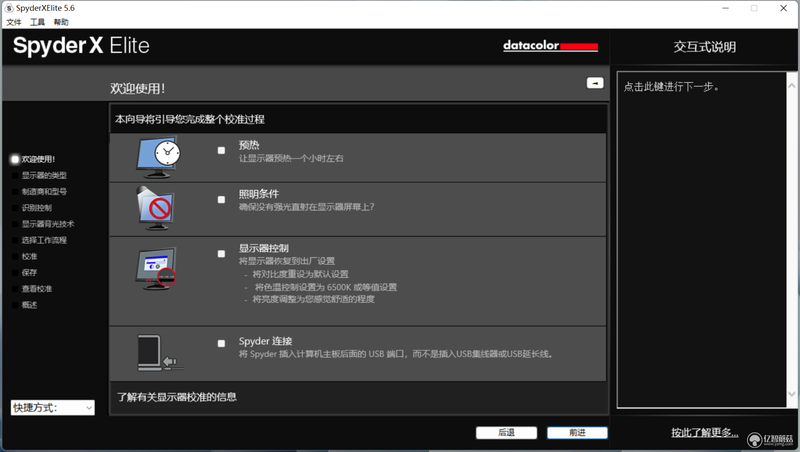The image size is (800, 452).
Task: Click the 照明条件 heading text
Action: [259, 194]
